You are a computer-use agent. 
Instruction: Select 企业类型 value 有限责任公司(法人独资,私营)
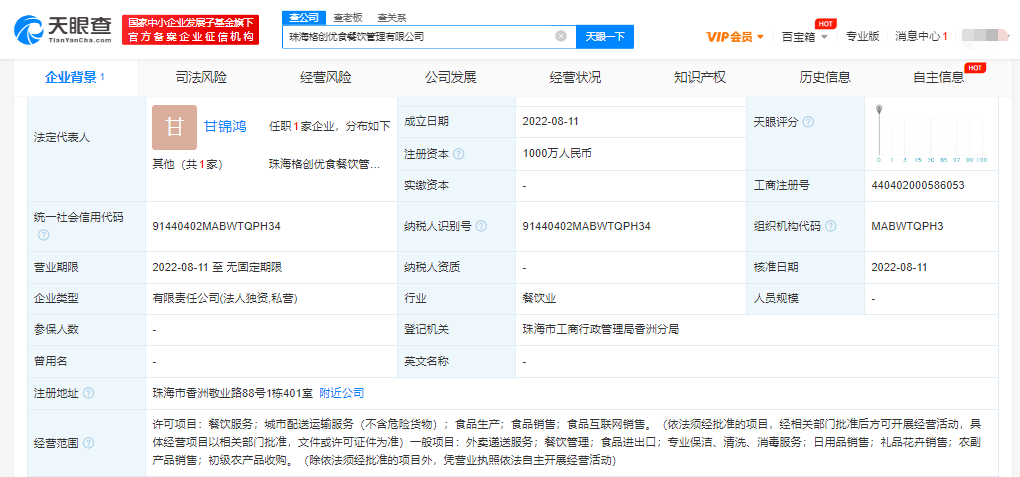coord(226,298)
